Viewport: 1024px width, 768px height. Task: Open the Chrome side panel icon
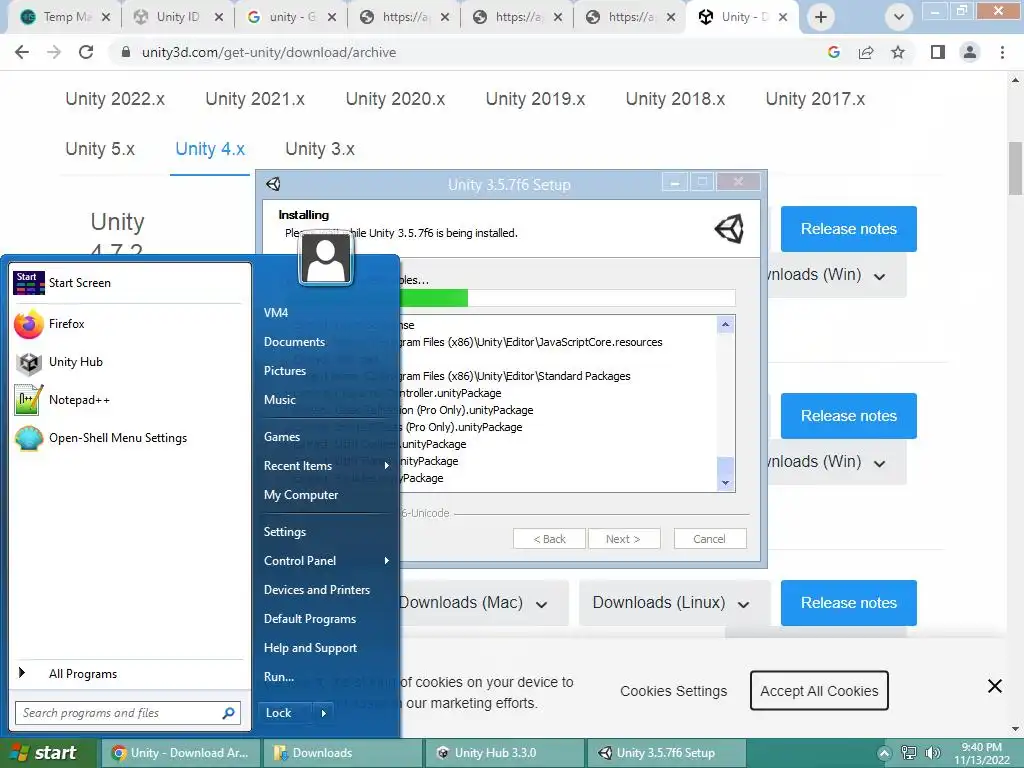pos(938,52)
